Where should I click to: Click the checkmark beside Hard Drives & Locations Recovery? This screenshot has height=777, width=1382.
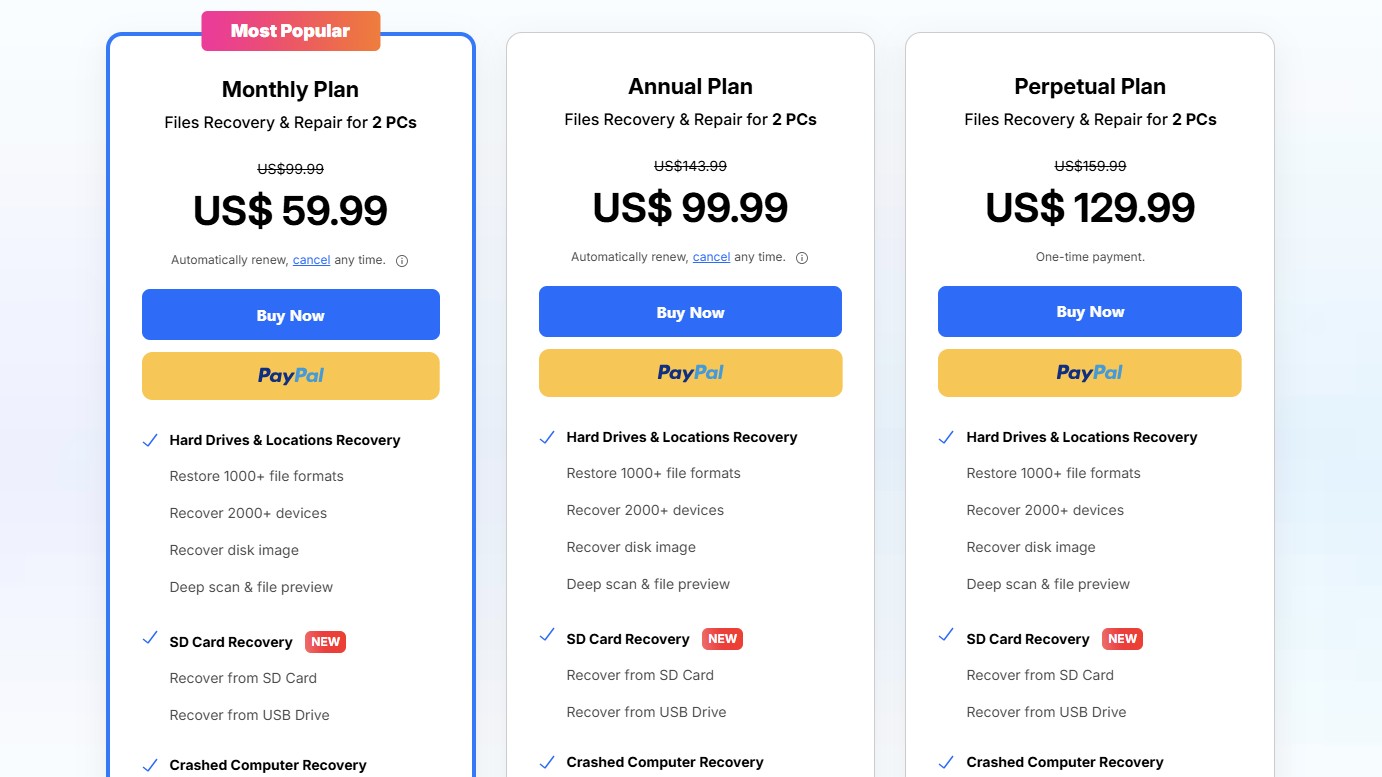tap(150, 439)
